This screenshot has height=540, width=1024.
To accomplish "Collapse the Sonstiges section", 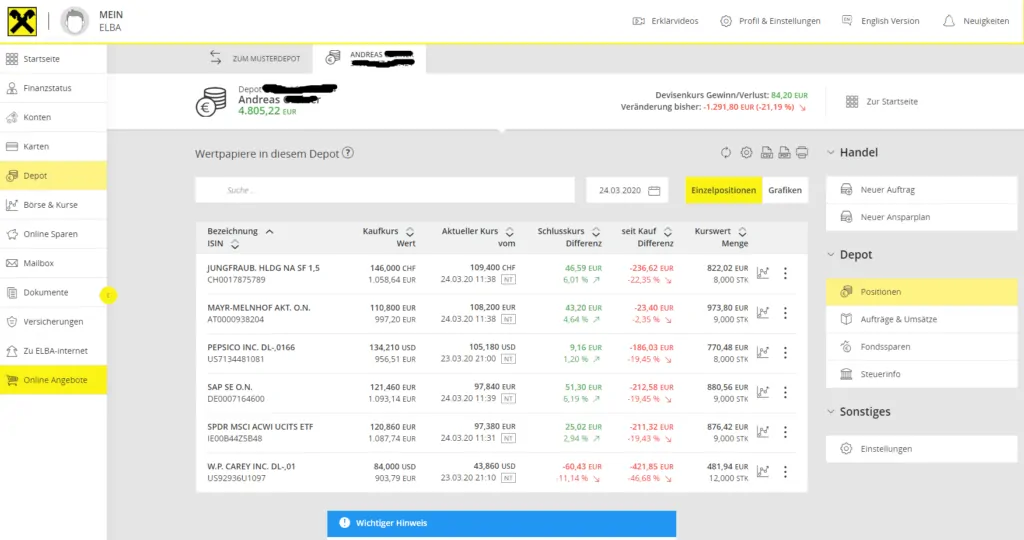I will click(x=858, y=411).
